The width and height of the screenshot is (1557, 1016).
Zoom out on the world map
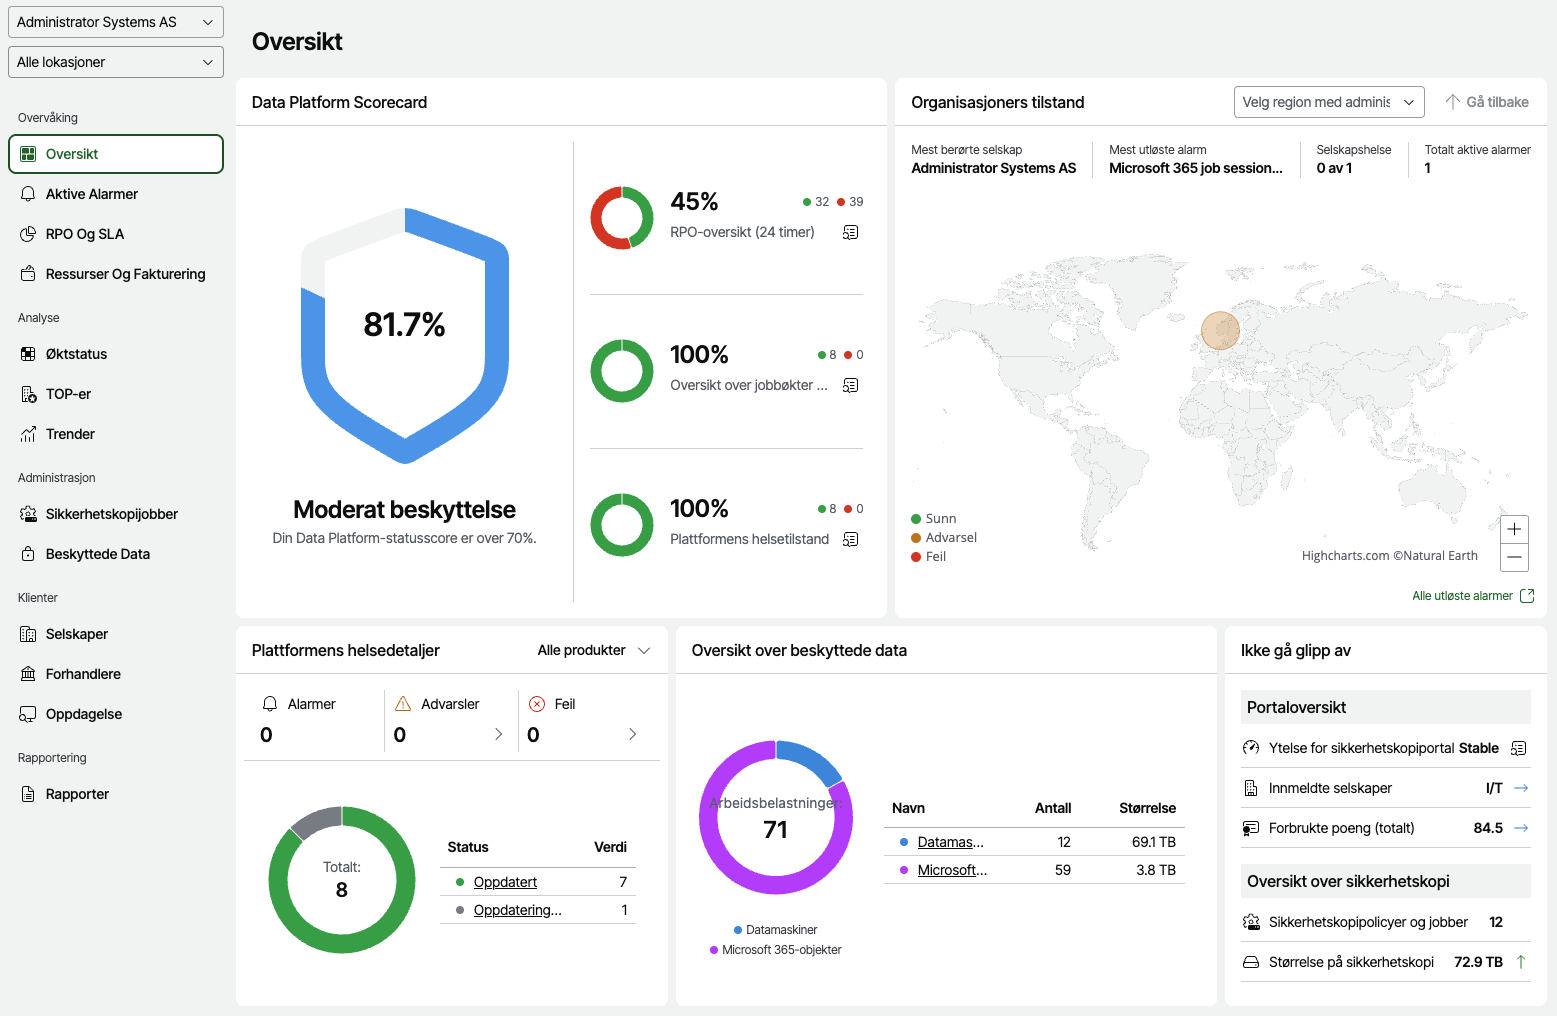(x=1514, y=557)
